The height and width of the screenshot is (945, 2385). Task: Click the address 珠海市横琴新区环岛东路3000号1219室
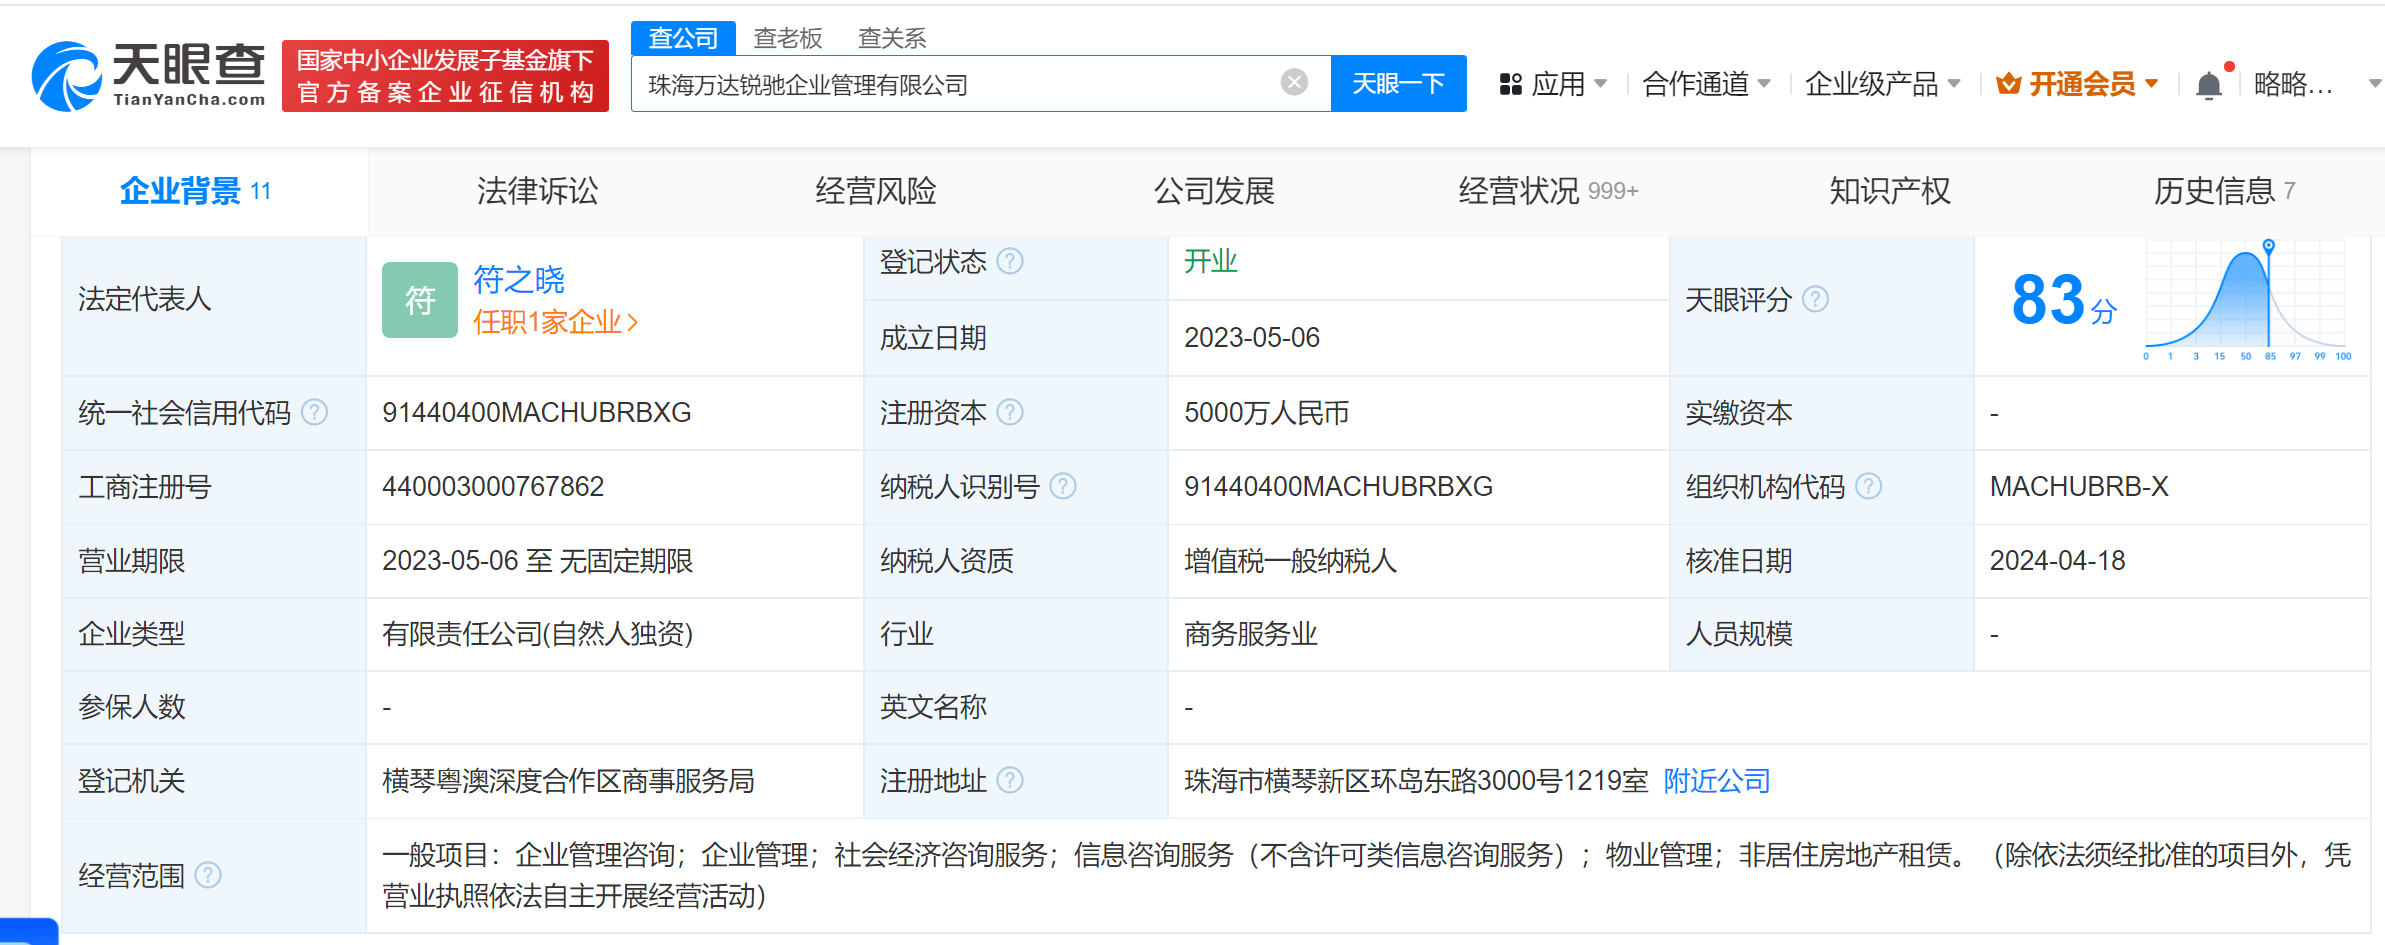1416,780
